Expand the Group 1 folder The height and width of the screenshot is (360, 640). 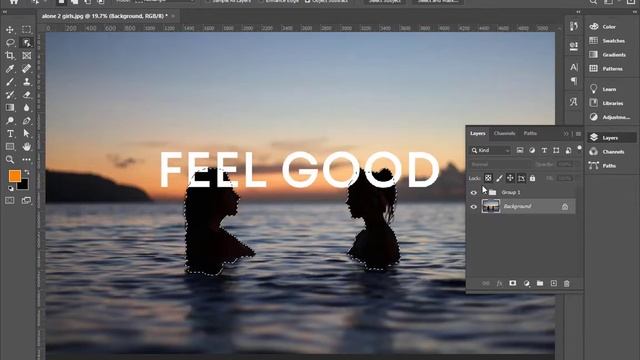coord(484,192)
